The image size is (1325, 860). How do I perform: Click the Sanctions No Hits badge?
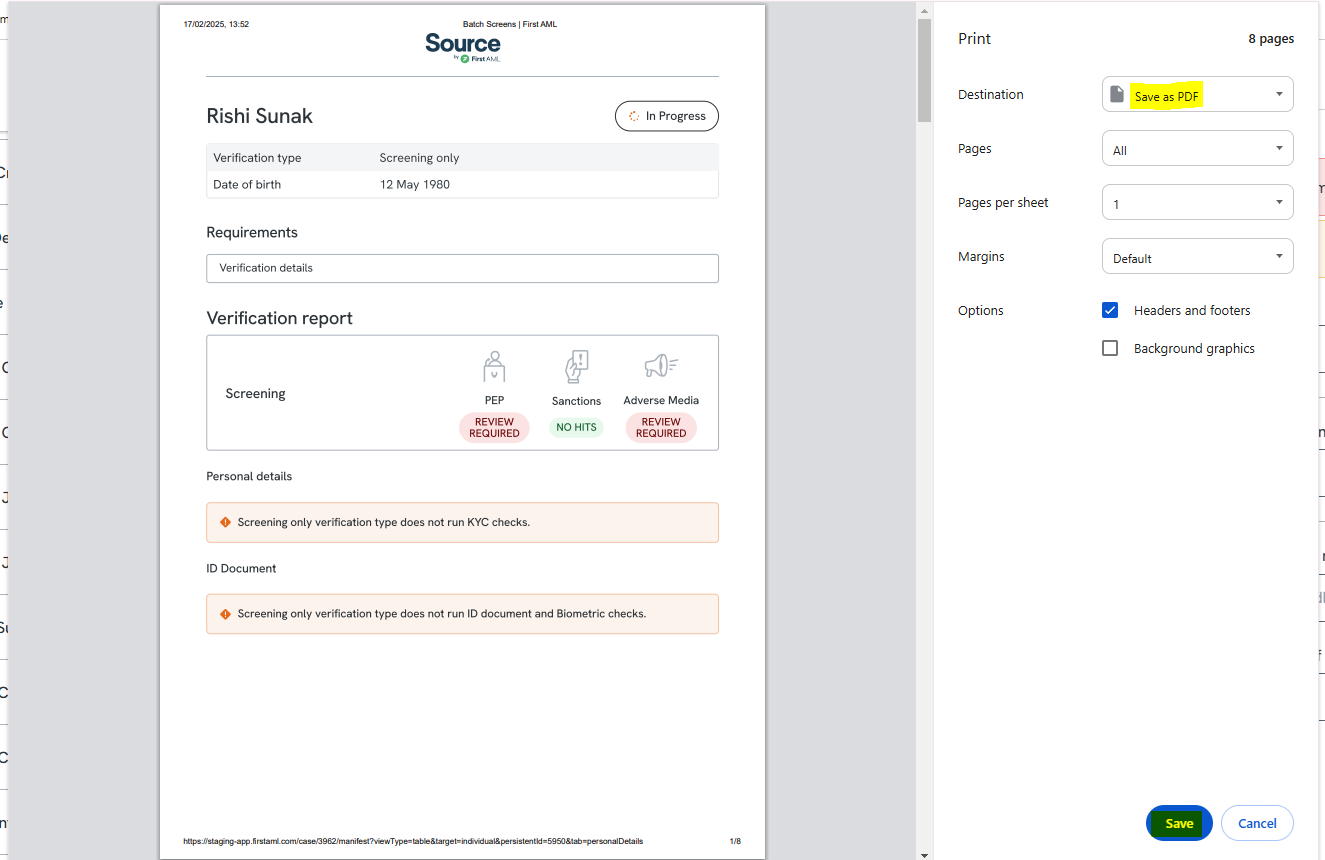577,427
